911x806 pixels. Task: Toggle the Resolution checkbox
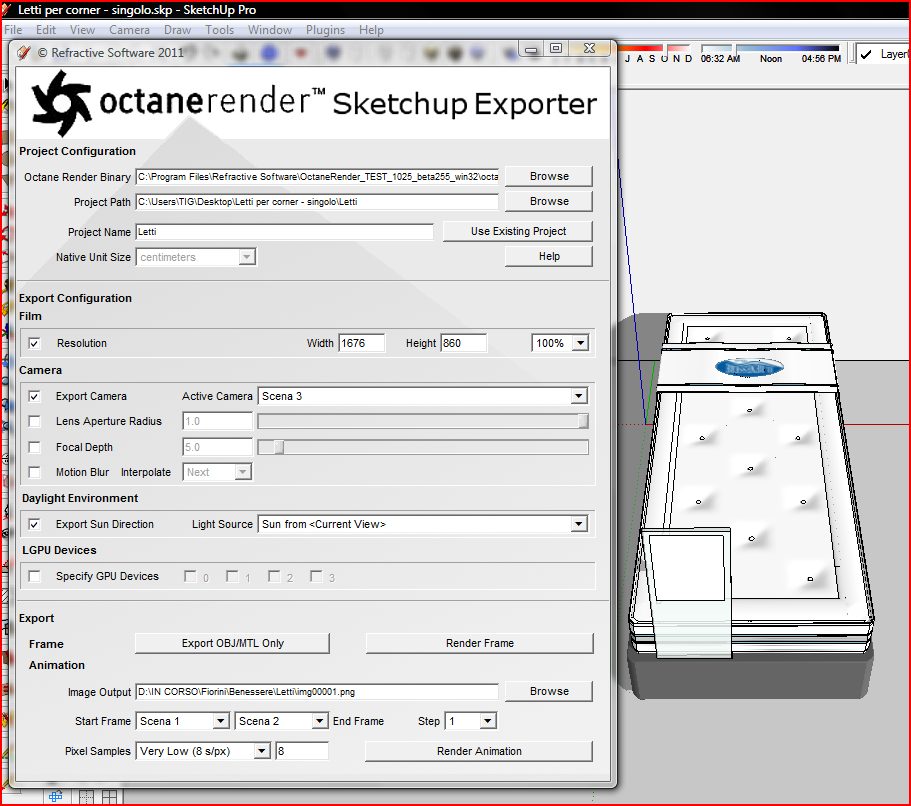point(34,343)
